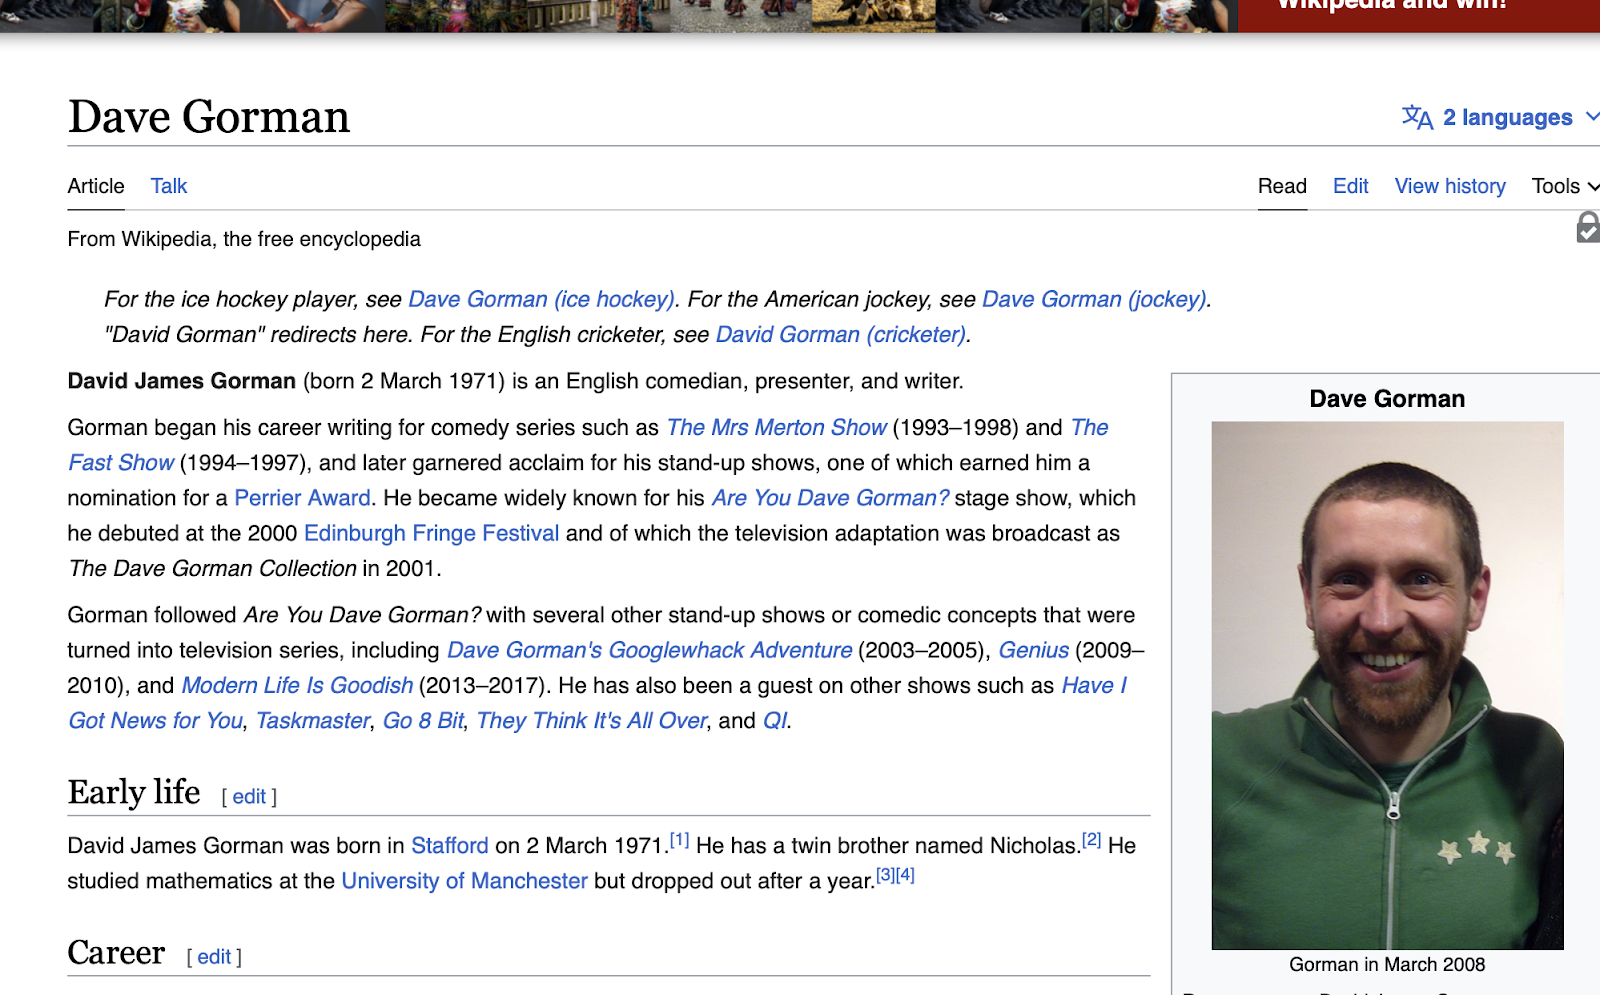Image resolution: width=1600 pixels, height=995 pixels.
Task: Jump to citation reference [4]
Action: coord(905,875)
